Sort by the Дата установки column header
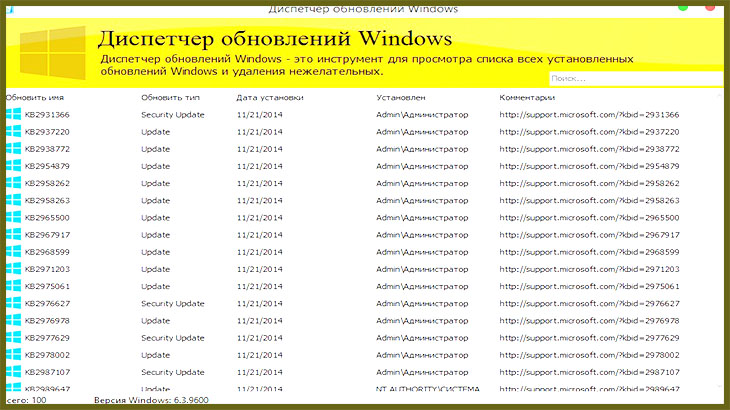Image resolution: width=730 pixels, height=410 pixels. (270, 98)
